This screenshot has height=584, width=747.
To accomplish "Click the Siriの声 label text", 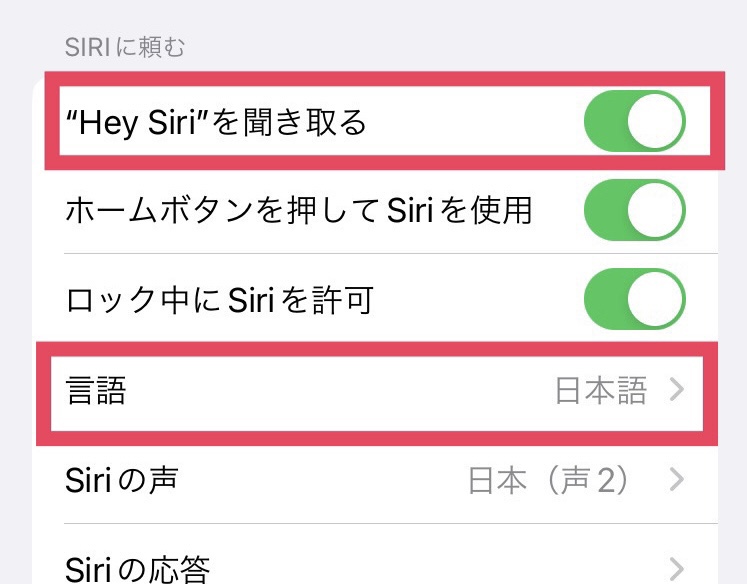I will 122,480.
